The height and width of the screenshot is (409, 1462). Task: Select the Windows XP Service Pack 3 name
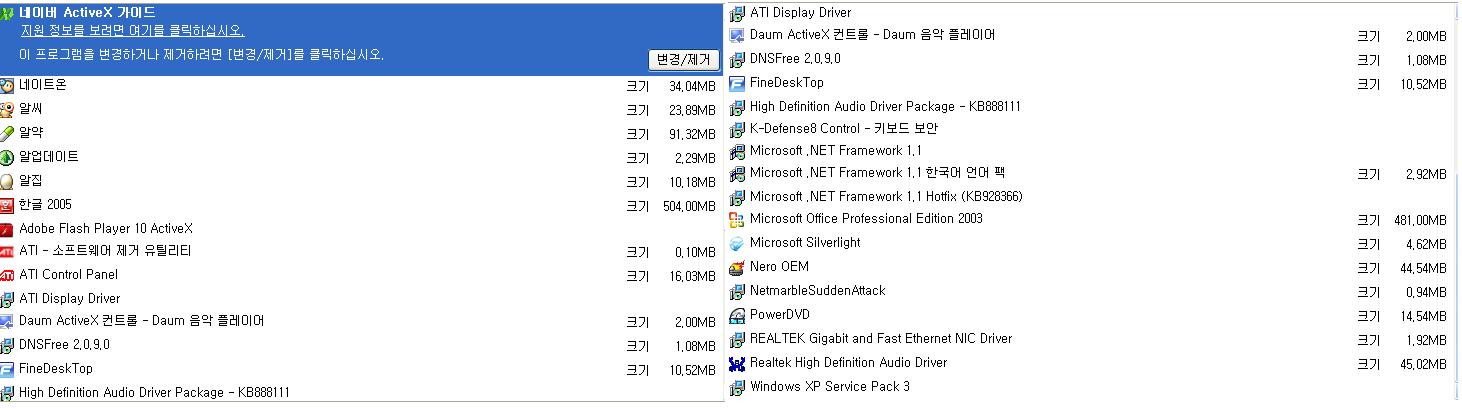[x=830, y=387]
